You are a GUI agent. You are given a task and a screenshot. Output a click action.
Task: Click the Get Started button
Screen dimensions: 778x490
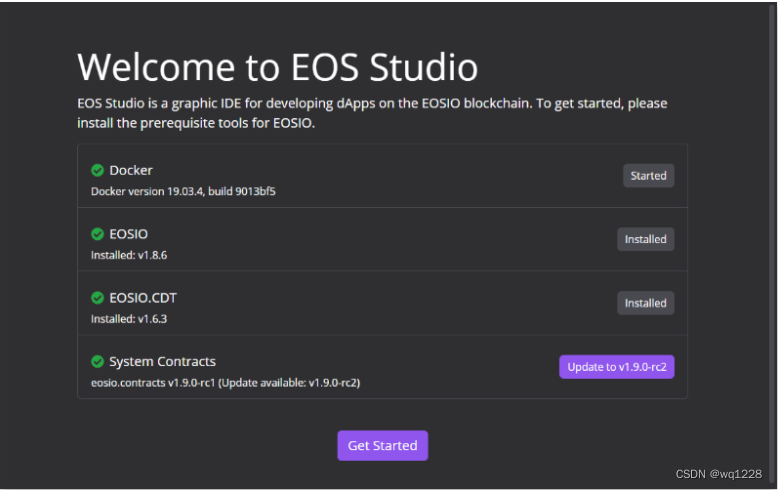[x=383, y=445]
